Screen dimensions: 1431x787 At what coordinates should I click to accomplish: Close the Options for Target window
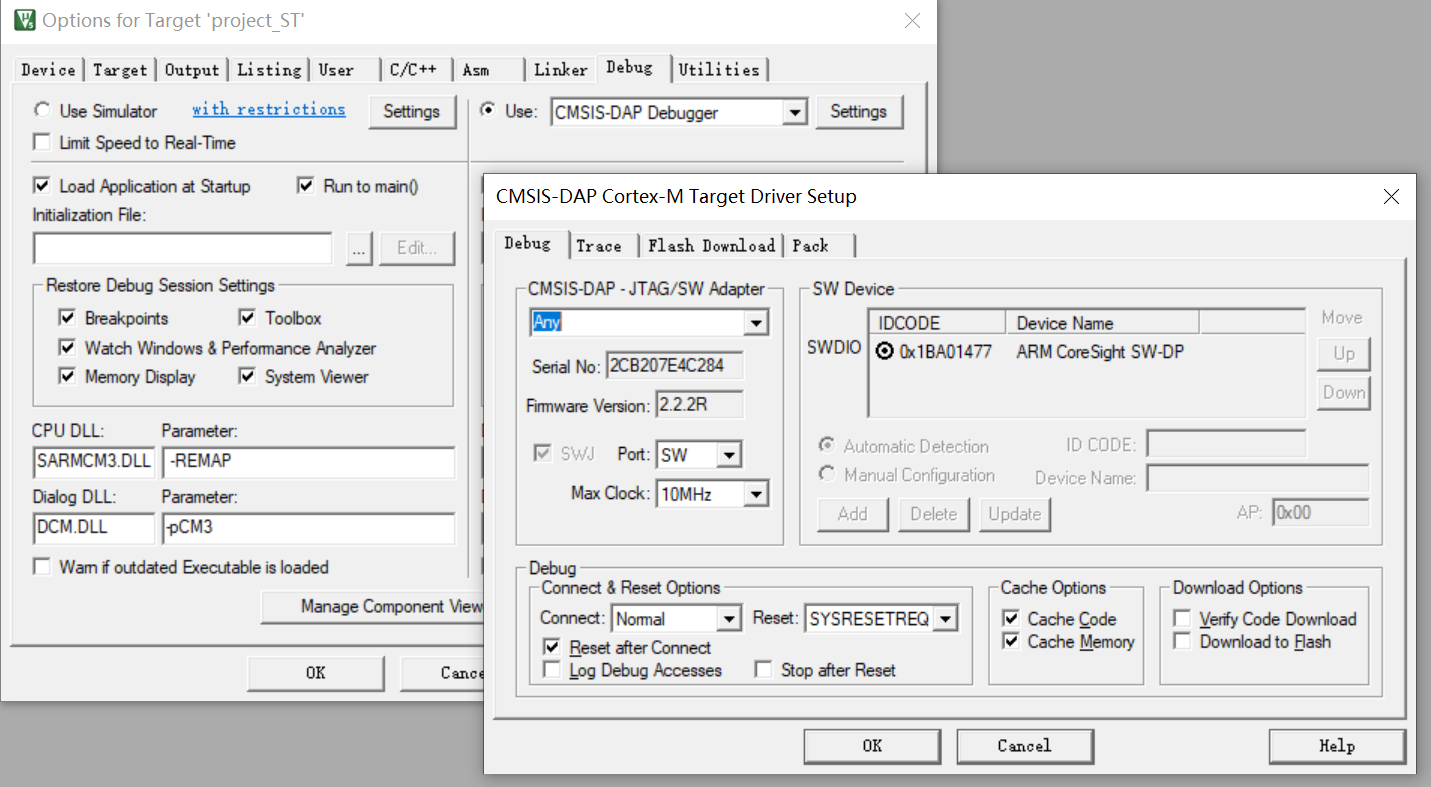coord(912,20)
